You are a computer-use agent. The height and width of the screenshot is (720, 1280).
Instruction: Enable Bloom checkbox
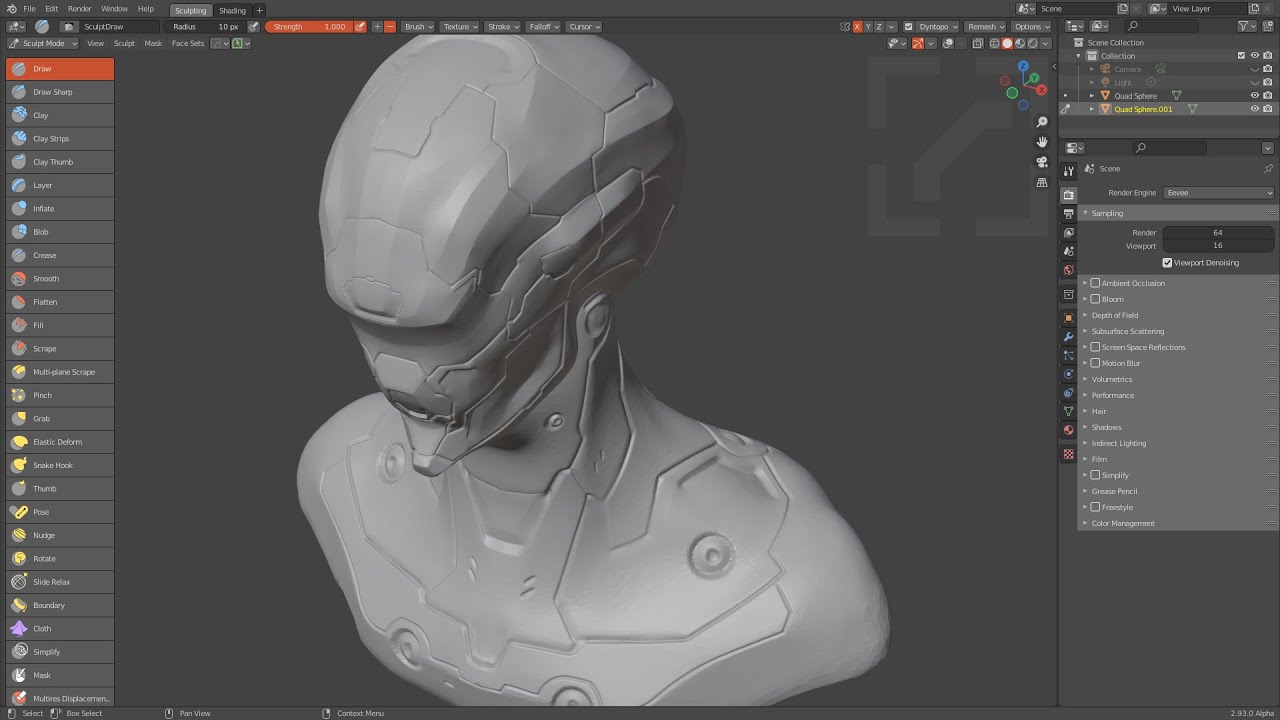(x=1095, y=299)
